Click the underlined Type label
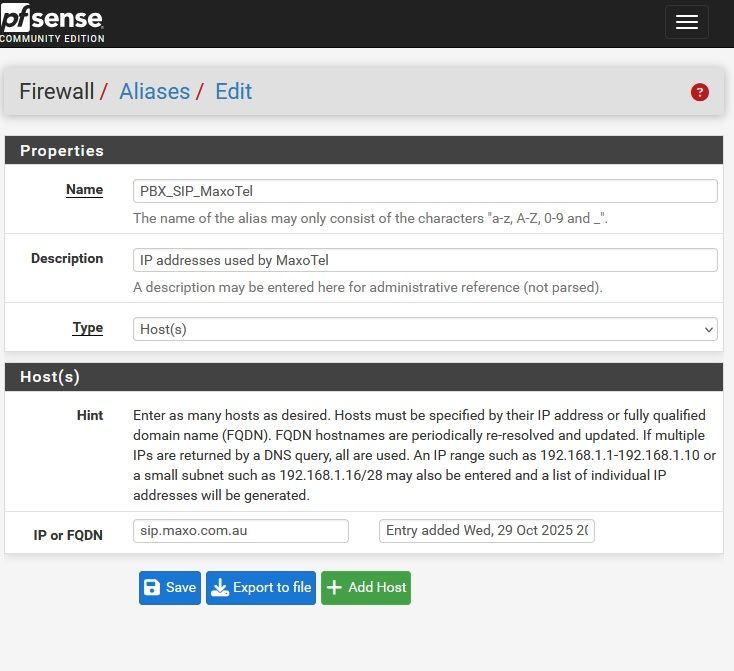Screen dimensions: 734x671 87,328
